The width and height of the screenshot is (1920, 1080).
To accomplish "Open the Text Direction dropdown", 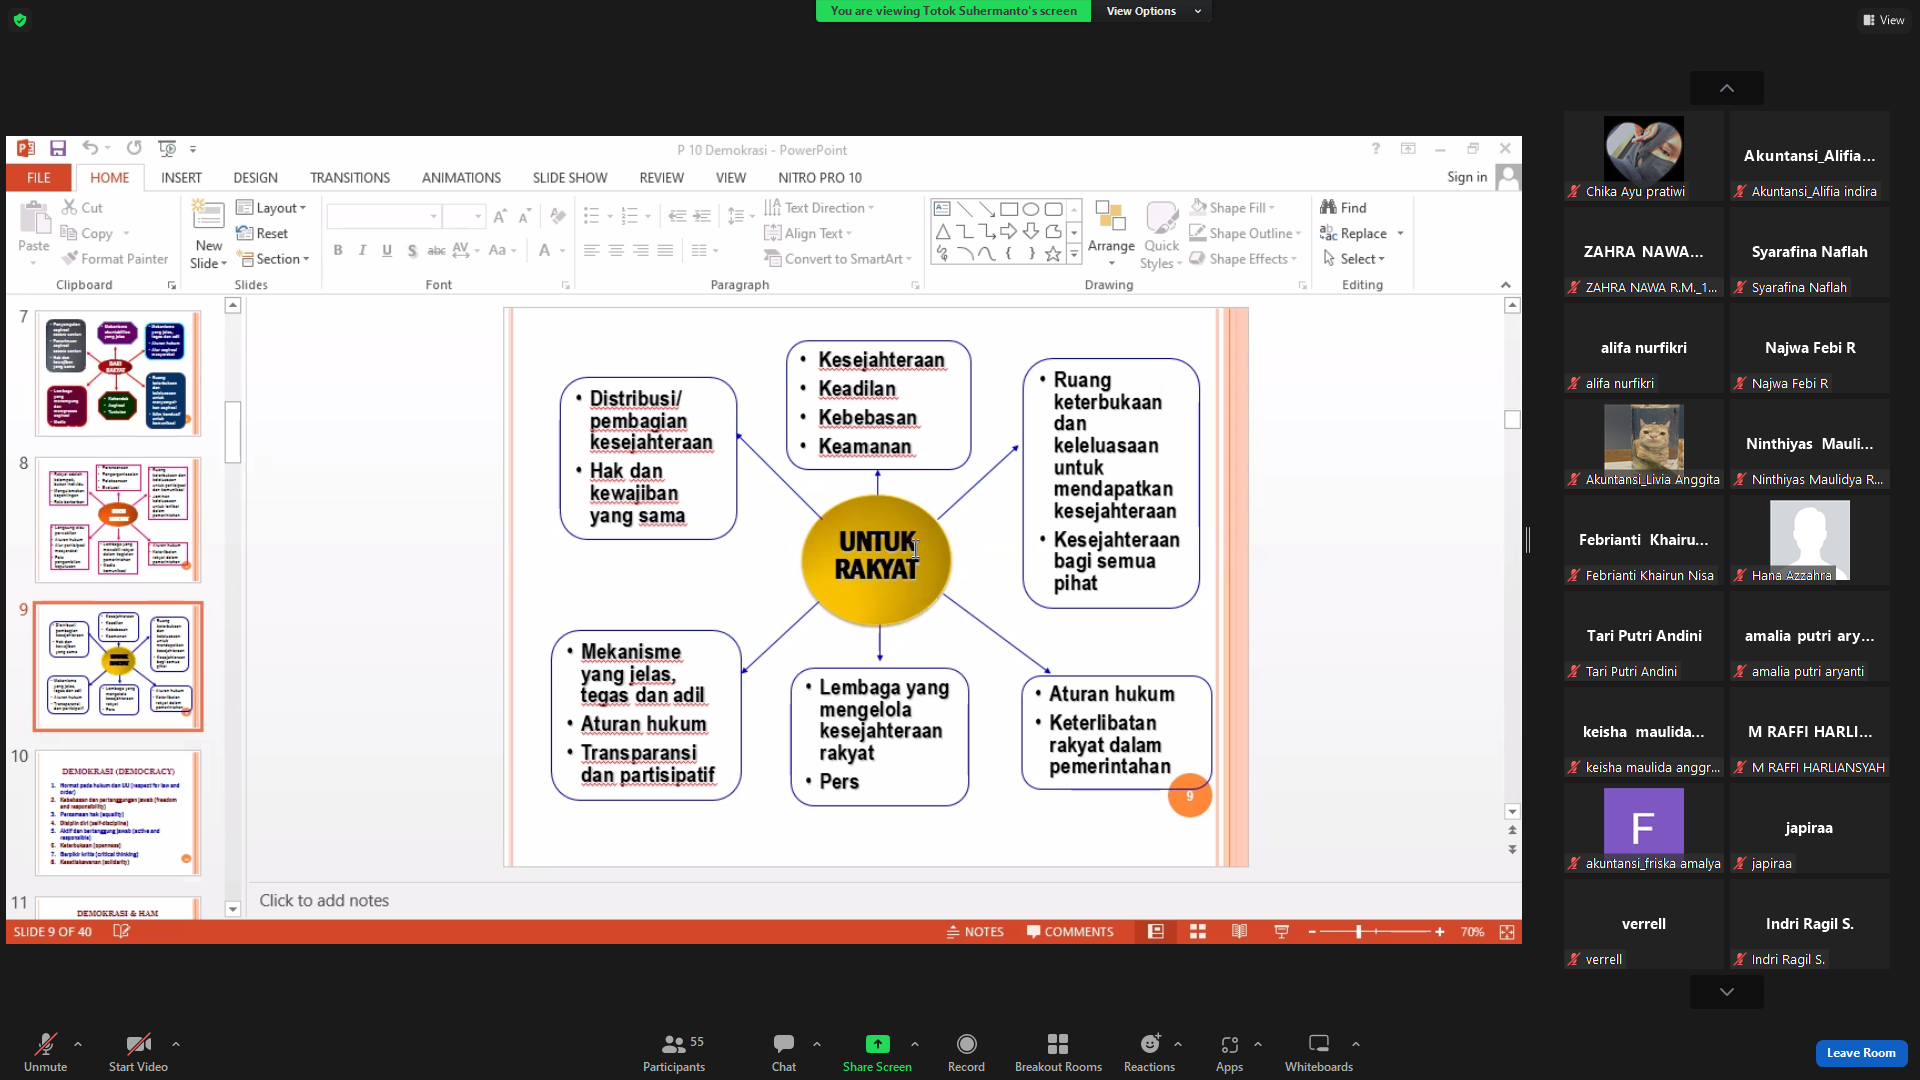I will [x=819, y=208].
